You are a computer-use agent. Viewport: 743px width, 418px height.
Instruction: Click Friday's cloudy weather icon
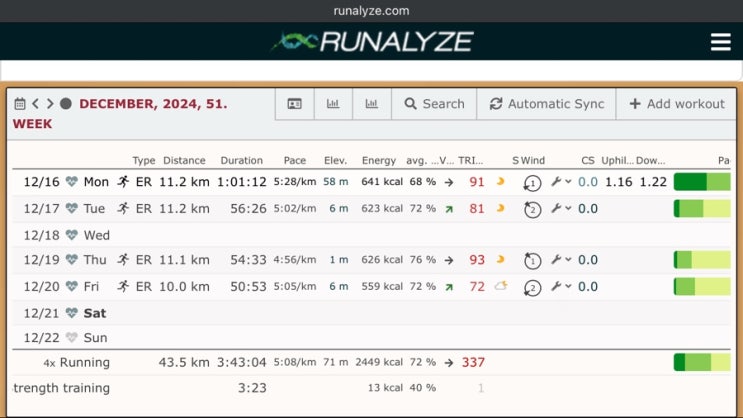(501, 286)
